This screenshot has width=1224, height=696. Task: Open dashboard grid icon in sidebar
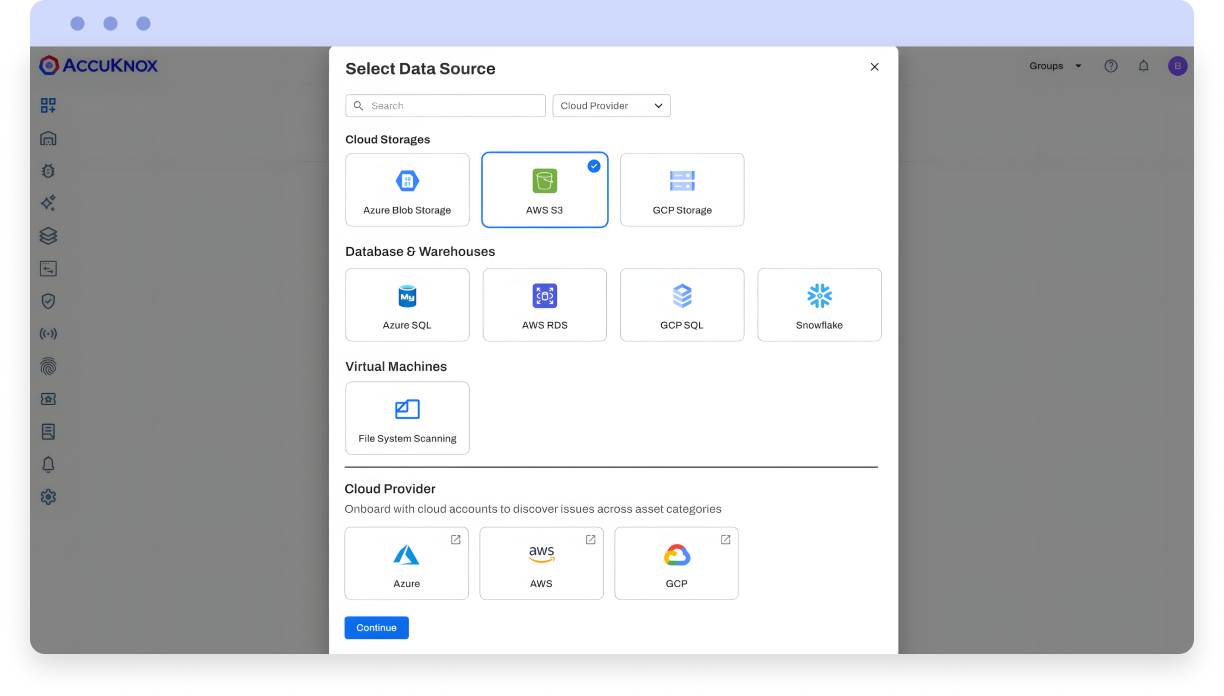[48, 105]
